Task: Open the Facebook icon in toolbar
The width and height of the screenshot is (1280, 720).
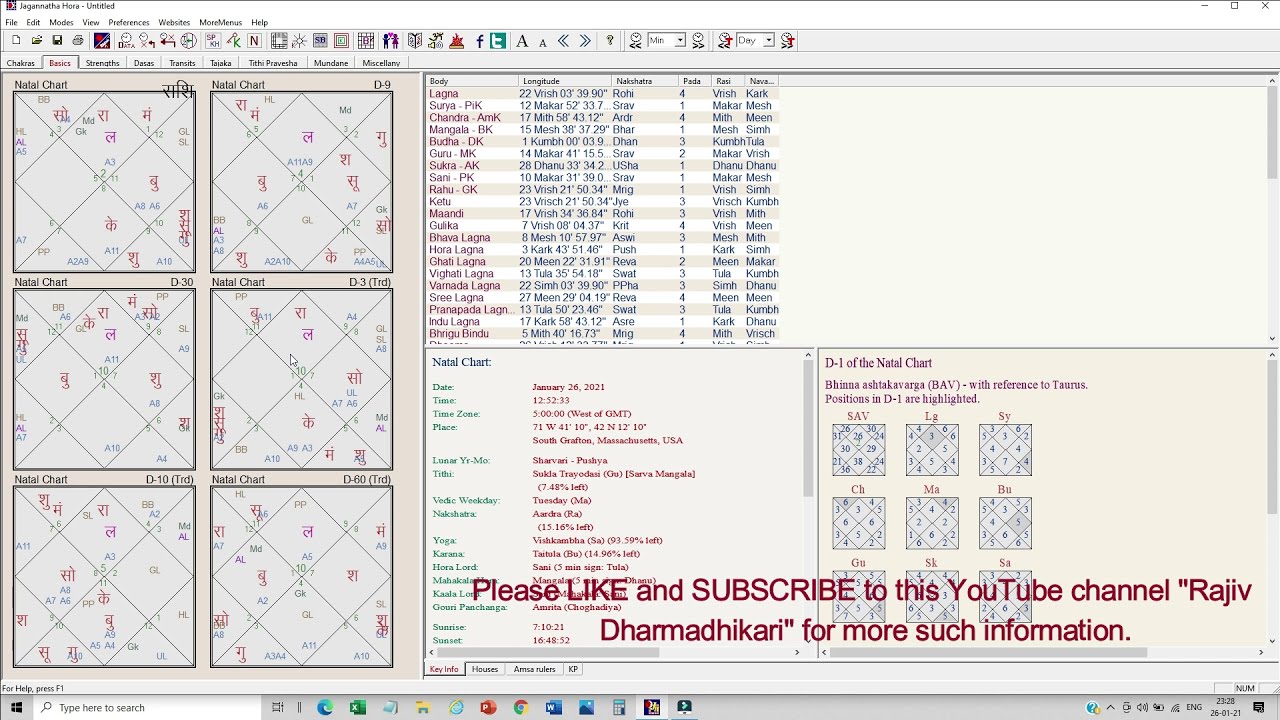Action: pos(480,41)
